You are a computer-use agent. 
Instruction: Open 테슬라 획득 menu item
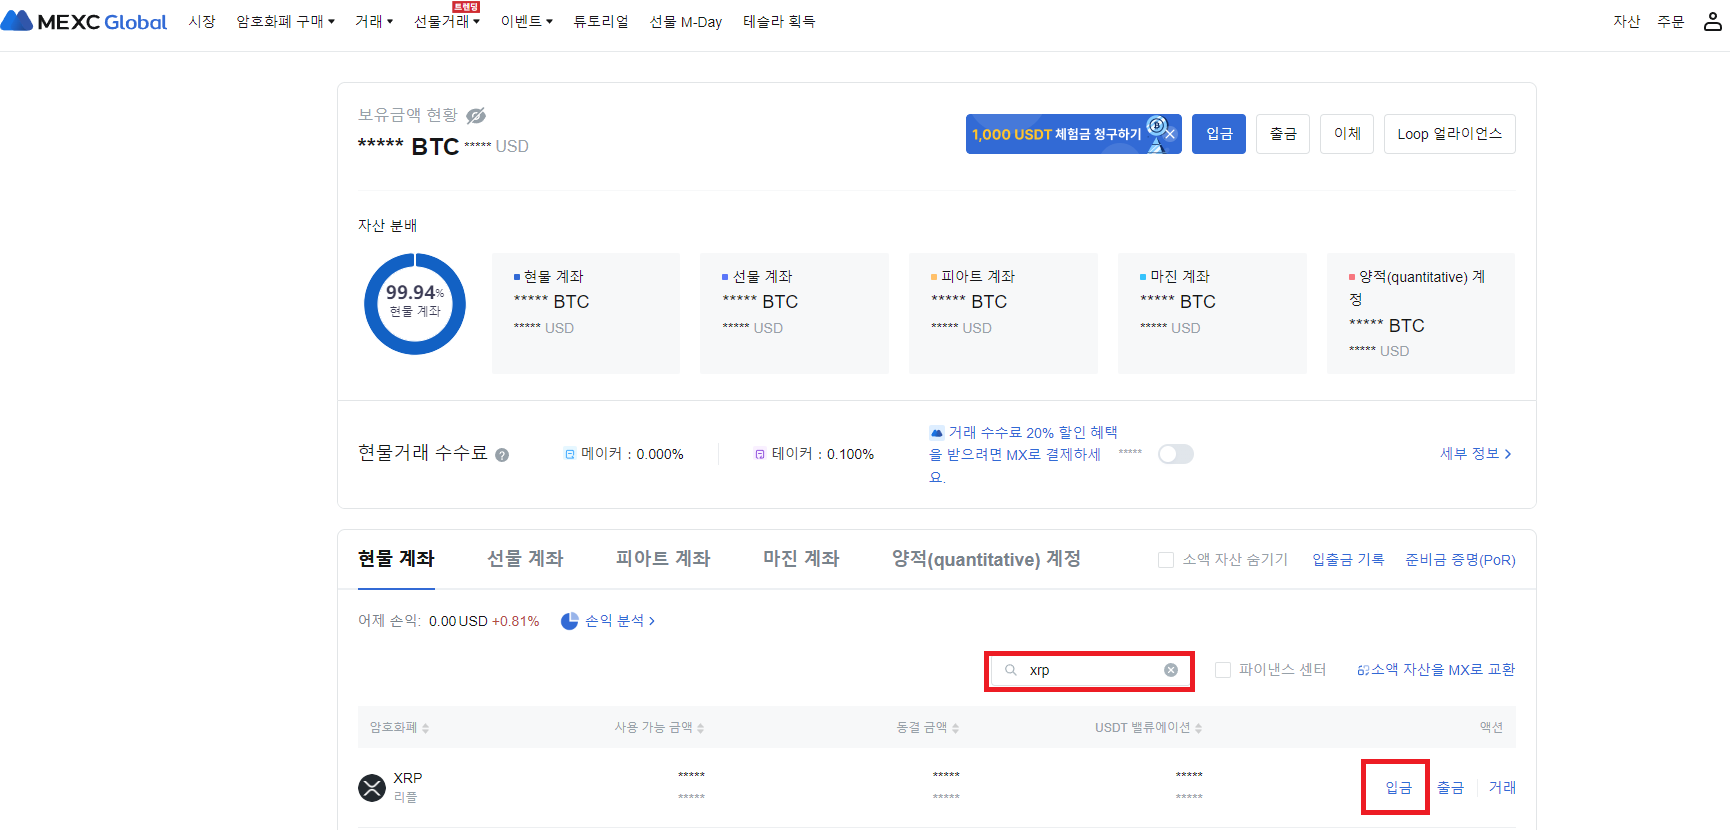779,21
